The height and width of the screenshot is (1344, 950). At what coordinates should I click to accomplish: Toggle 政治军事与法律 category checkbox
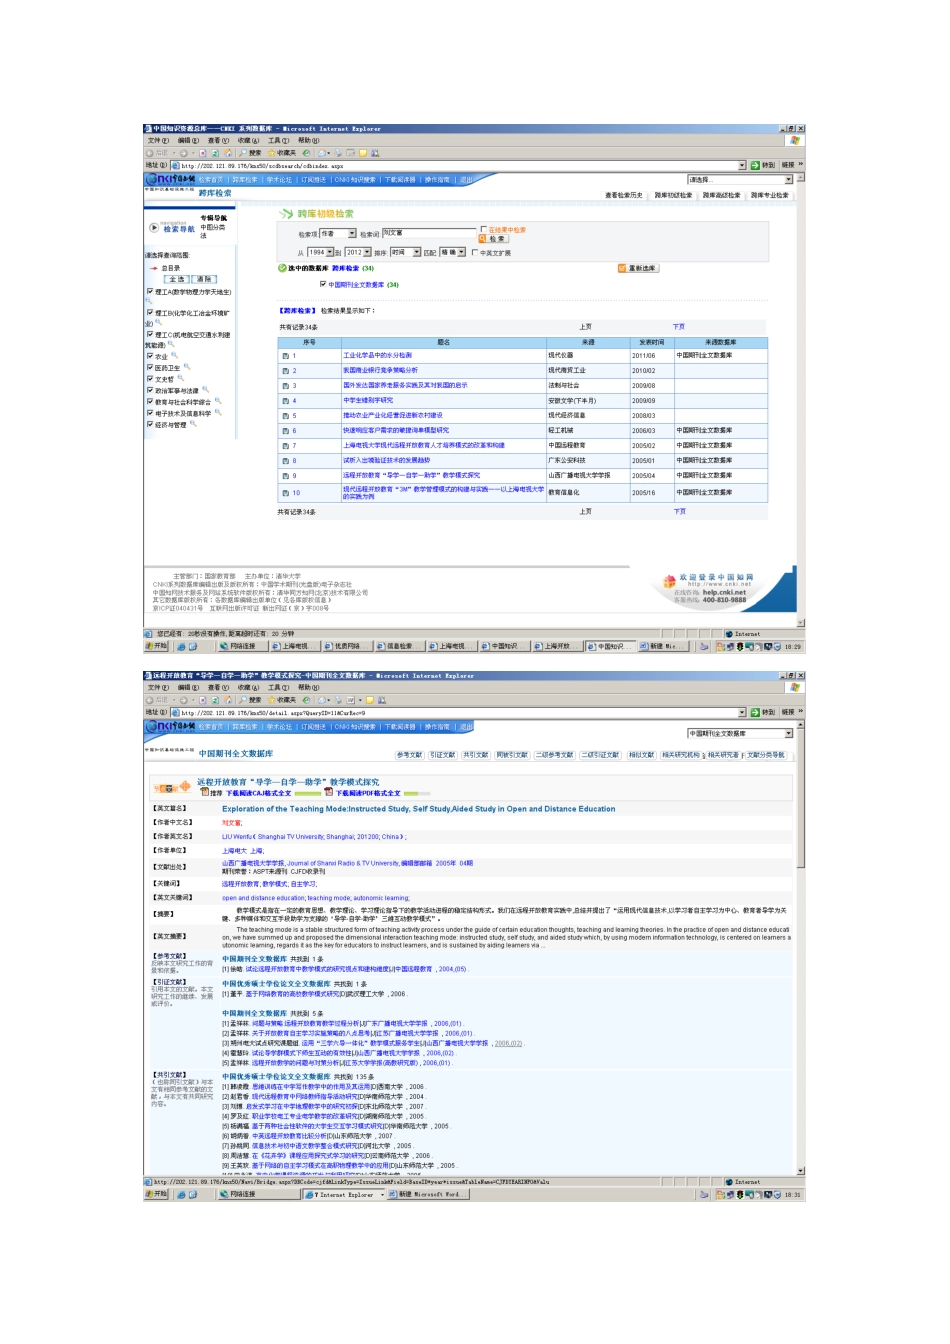(150, 390)
